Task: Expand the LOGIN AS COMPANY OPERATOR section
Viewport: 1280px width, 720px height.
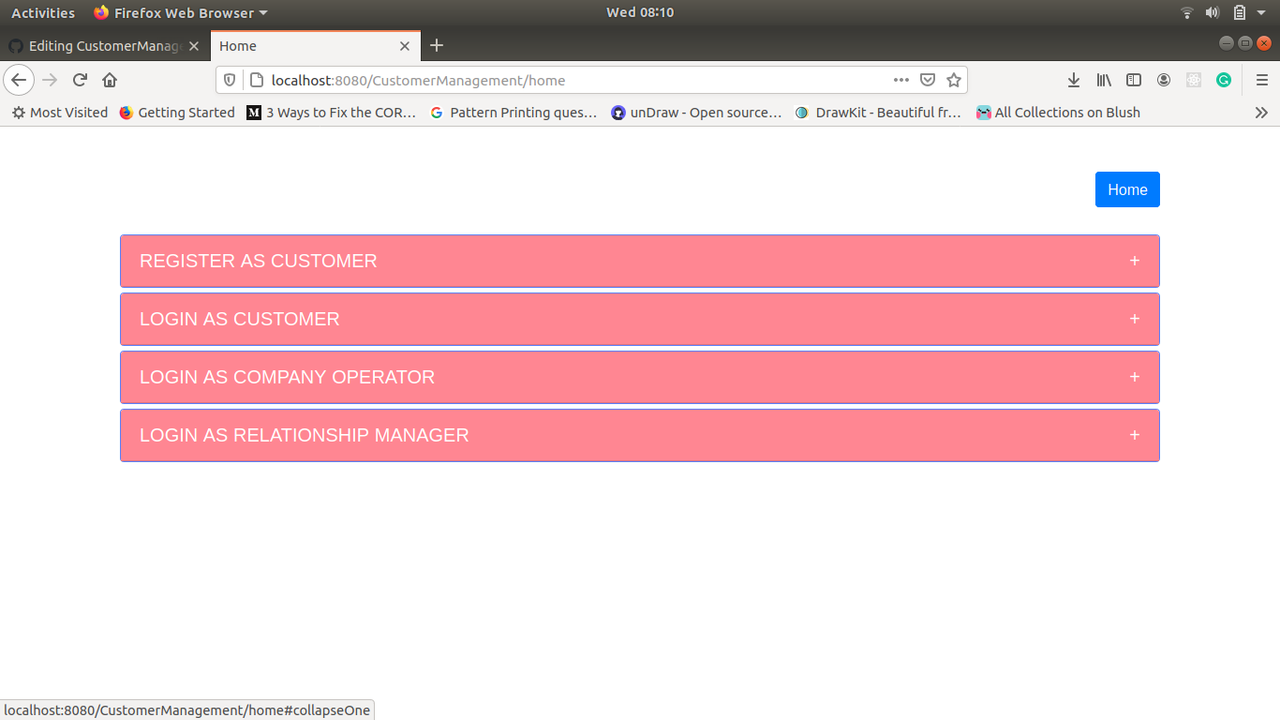Action: (640, 377)
